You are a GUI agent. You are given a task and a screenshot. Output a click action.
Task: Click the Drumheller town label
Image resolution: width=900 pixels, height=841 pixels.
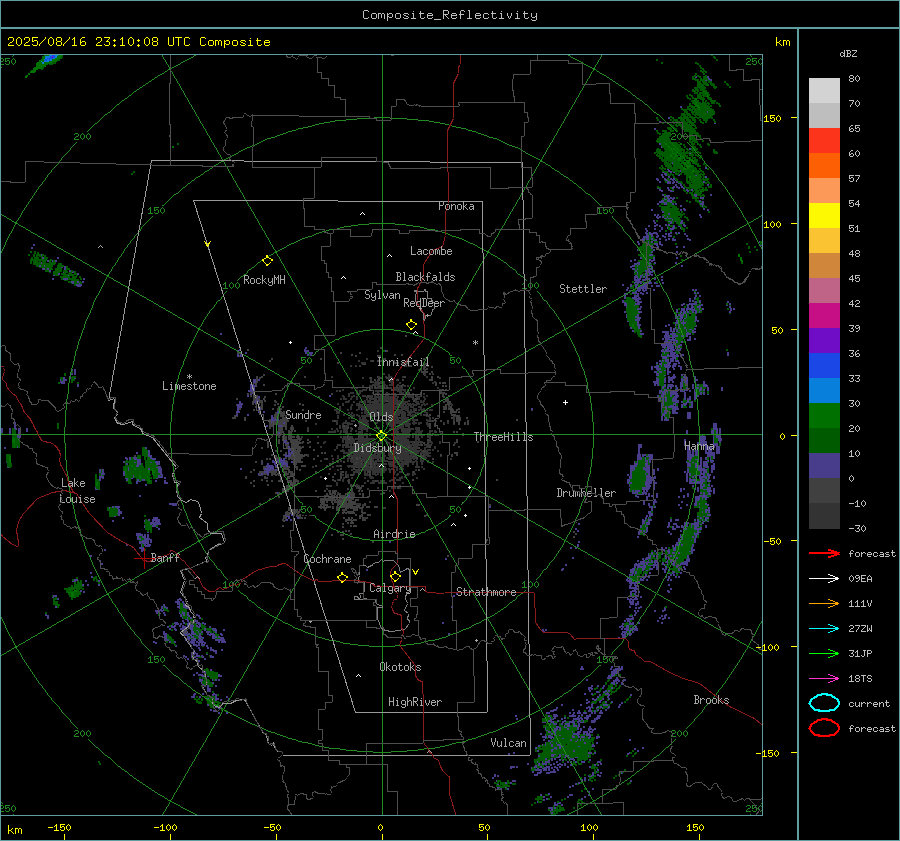[586, 493]
